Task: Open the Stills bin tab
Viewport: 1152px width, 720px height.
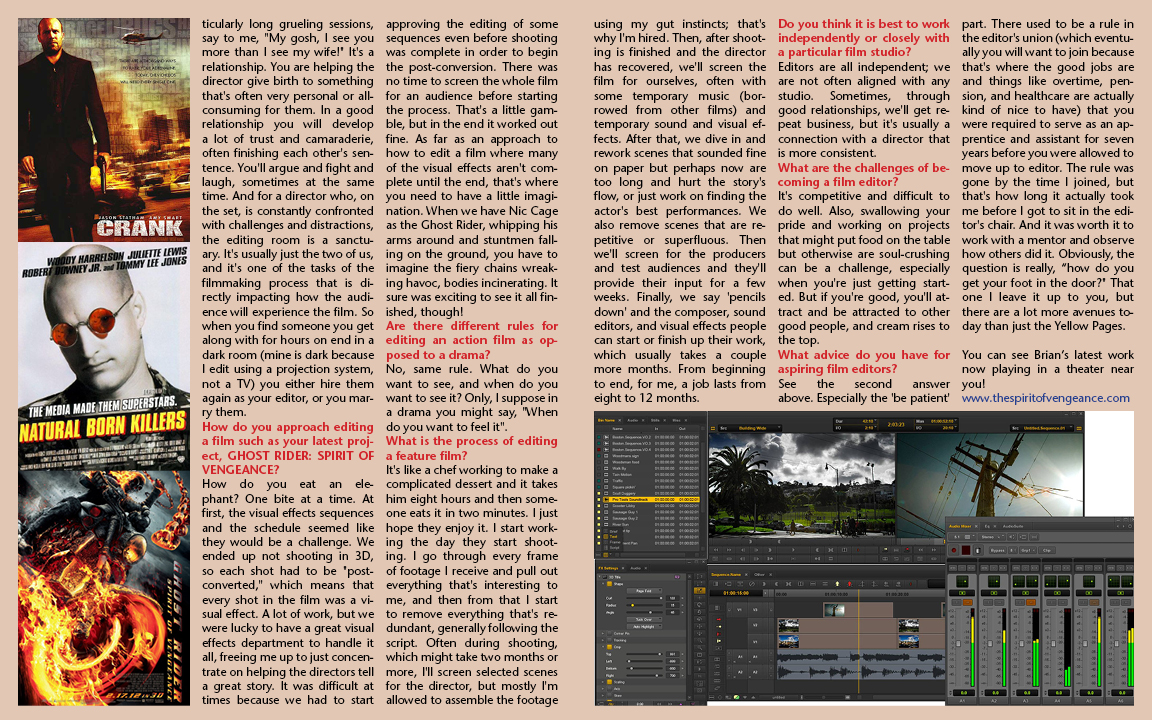Action: (654, 420)
